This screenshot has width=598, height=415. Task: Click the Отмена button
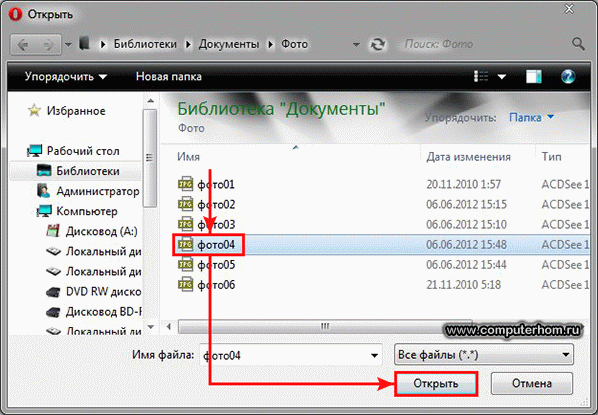(532, 383)
